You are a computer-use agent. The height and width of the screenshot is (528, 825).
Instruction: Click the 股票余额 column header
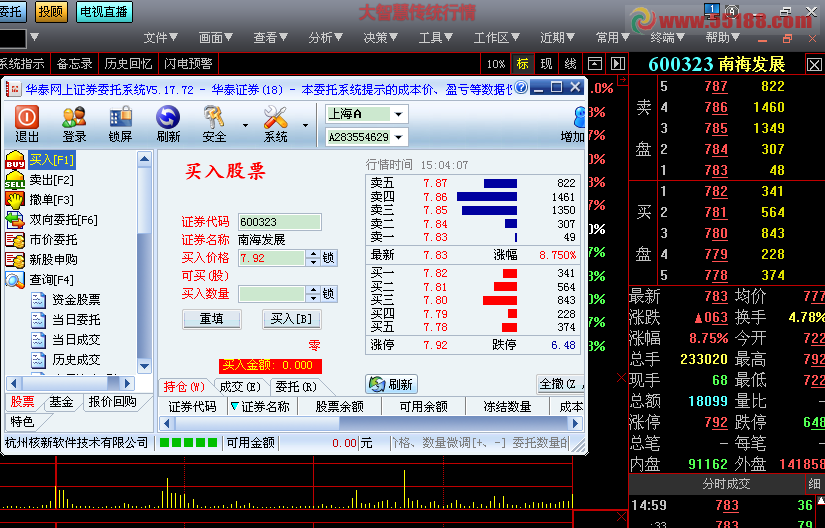pos(340,407)
